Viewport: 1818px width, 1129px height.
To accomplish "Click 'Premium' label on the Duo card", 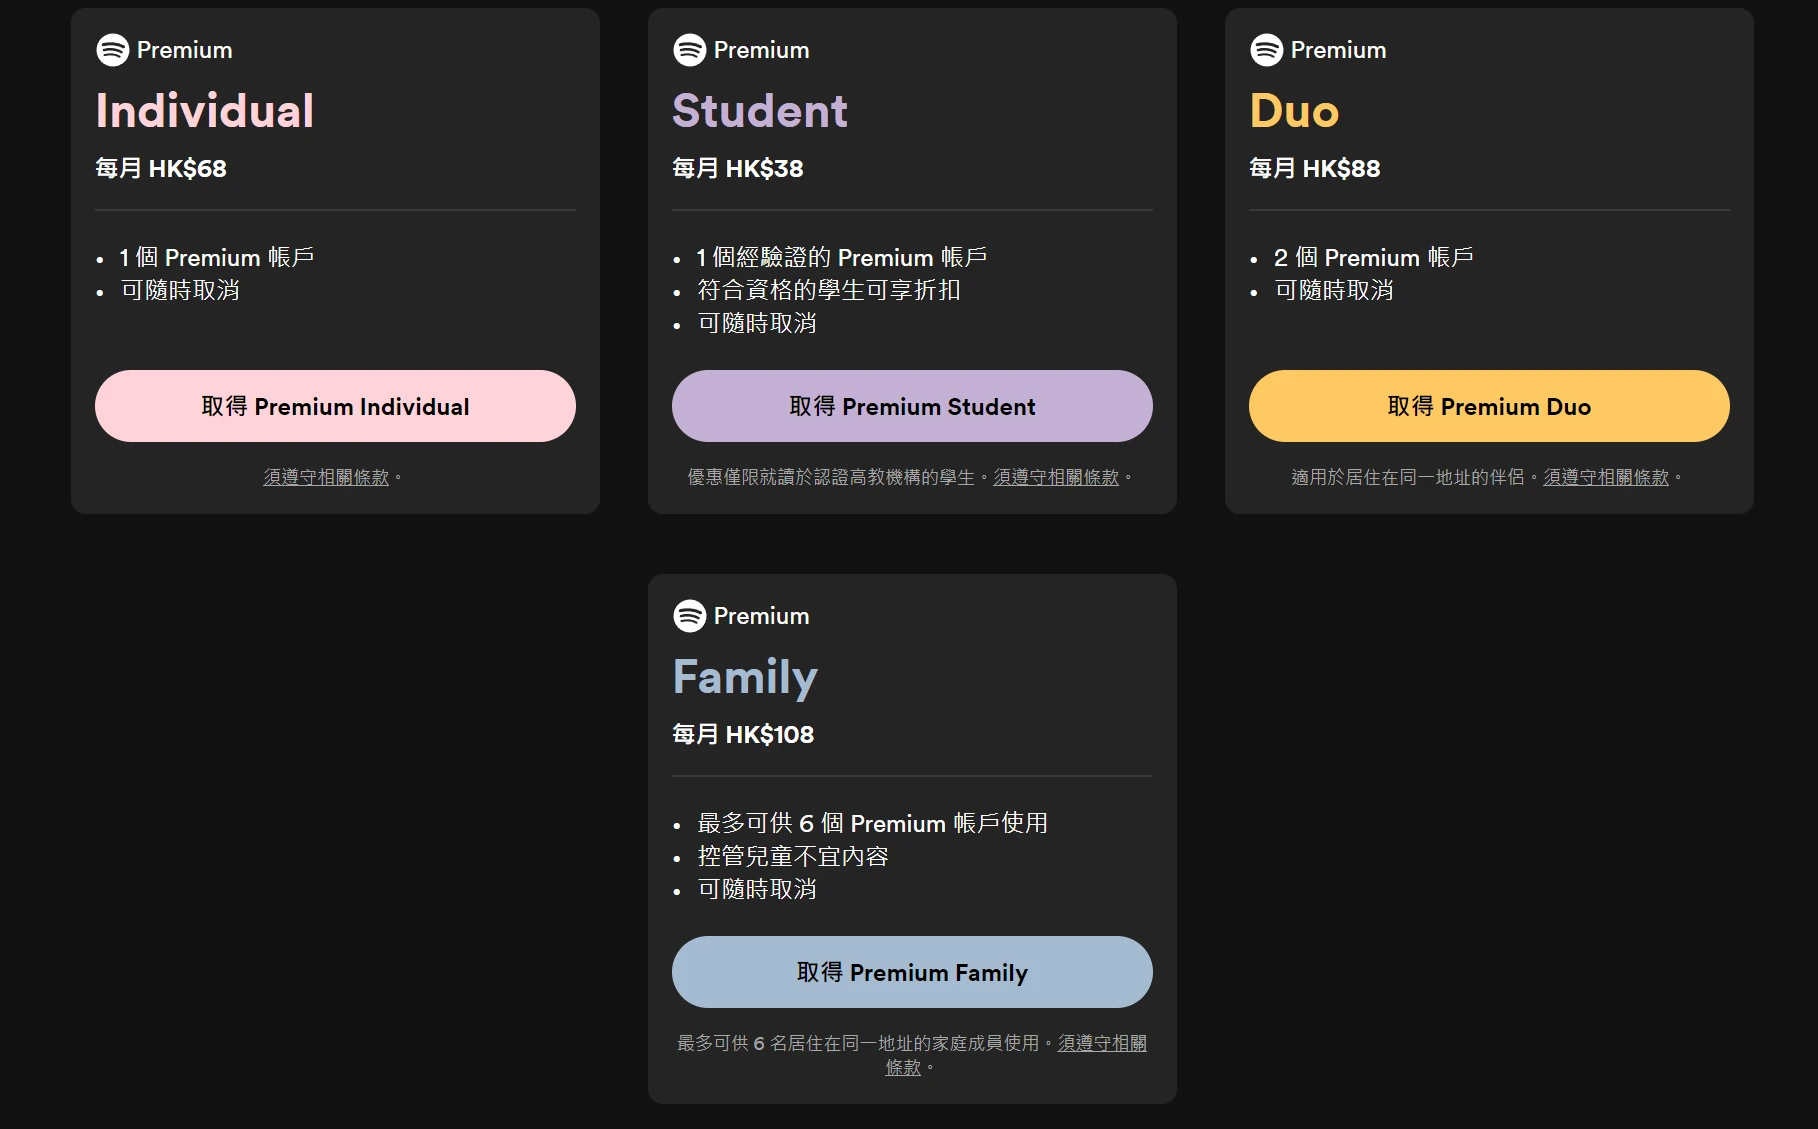I will pyautogui.click(x=1339, y=50).
